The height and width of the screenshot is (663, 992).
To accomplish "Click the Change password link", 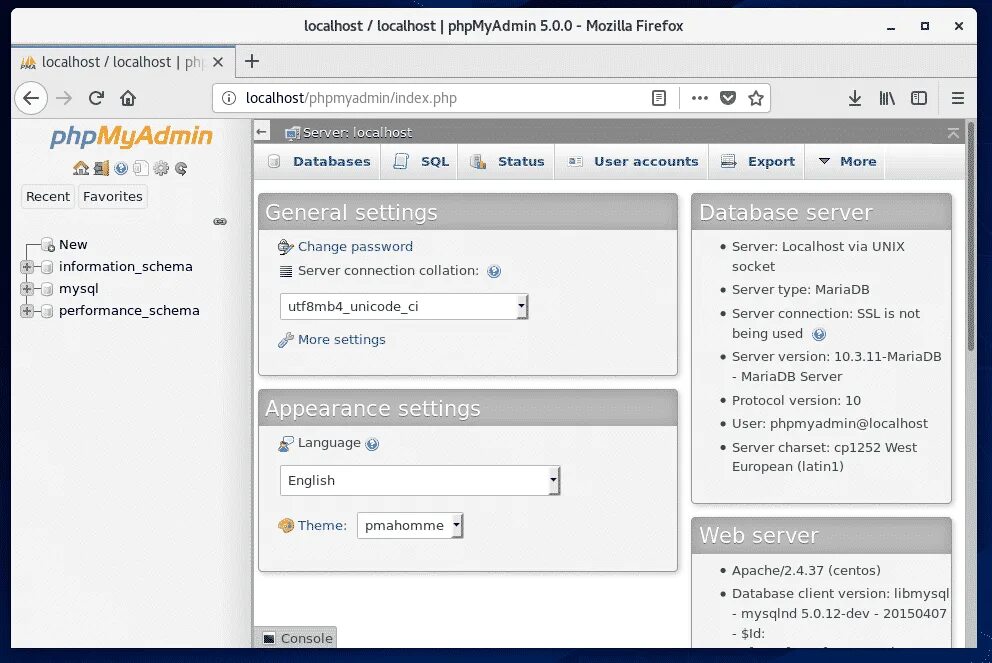I will pyautogui.click(x=355, y=246).
